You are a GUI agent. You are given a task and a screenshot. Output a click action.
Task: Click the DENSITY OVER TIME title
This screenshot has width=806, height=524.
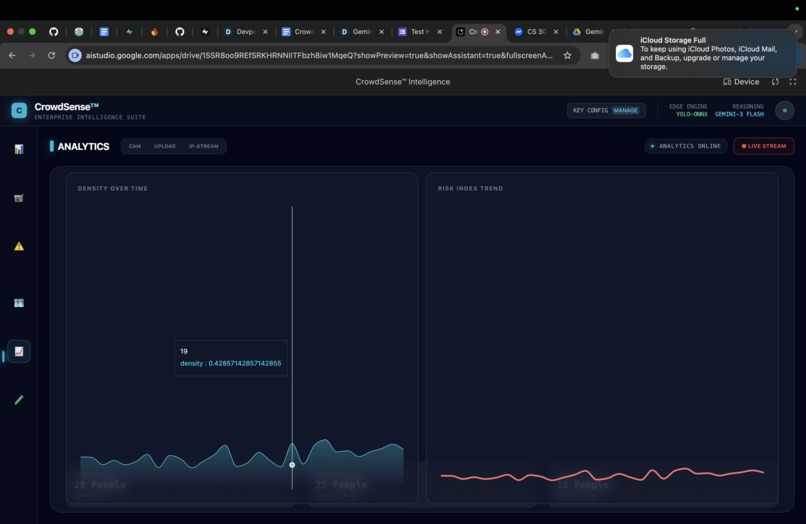[113, 189]
